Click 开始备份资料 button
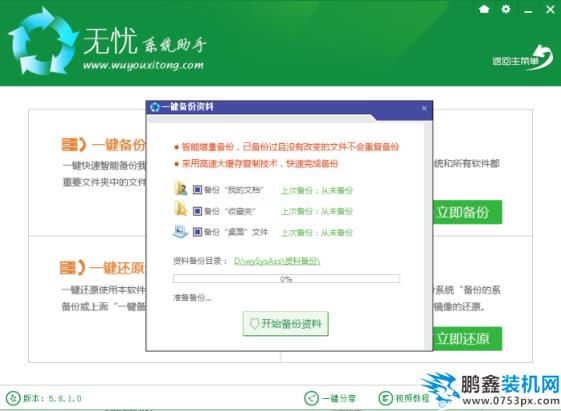561x411 pixels. [286, 324]
